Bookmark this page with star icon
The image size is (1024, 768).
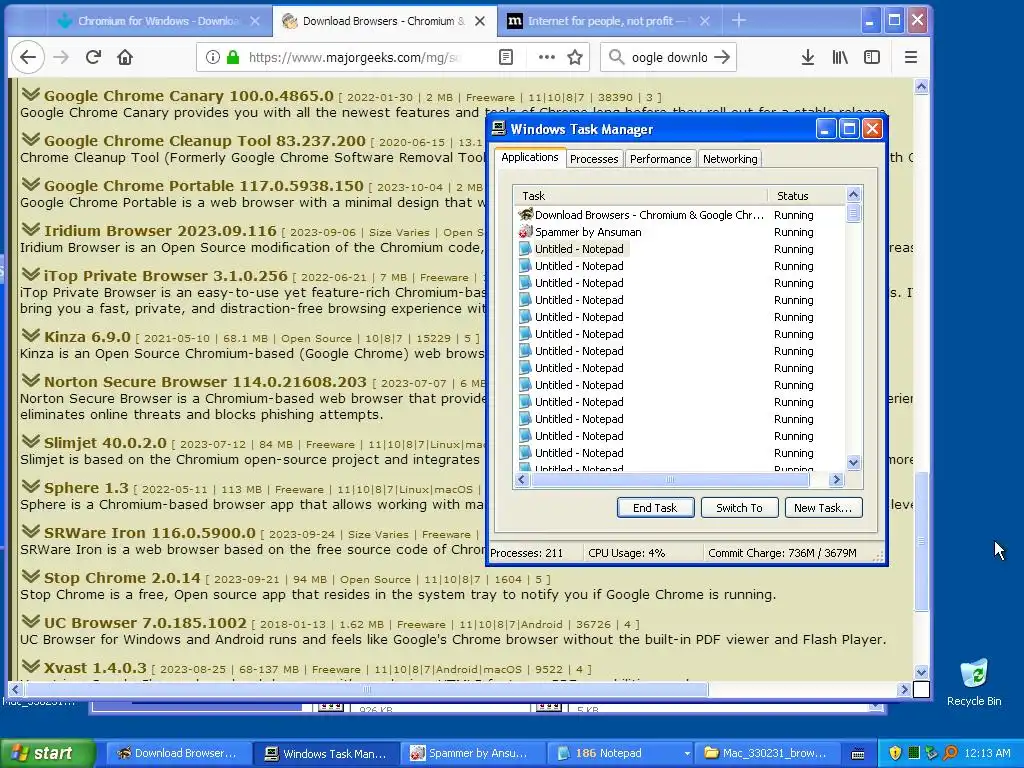coord(575,57)
